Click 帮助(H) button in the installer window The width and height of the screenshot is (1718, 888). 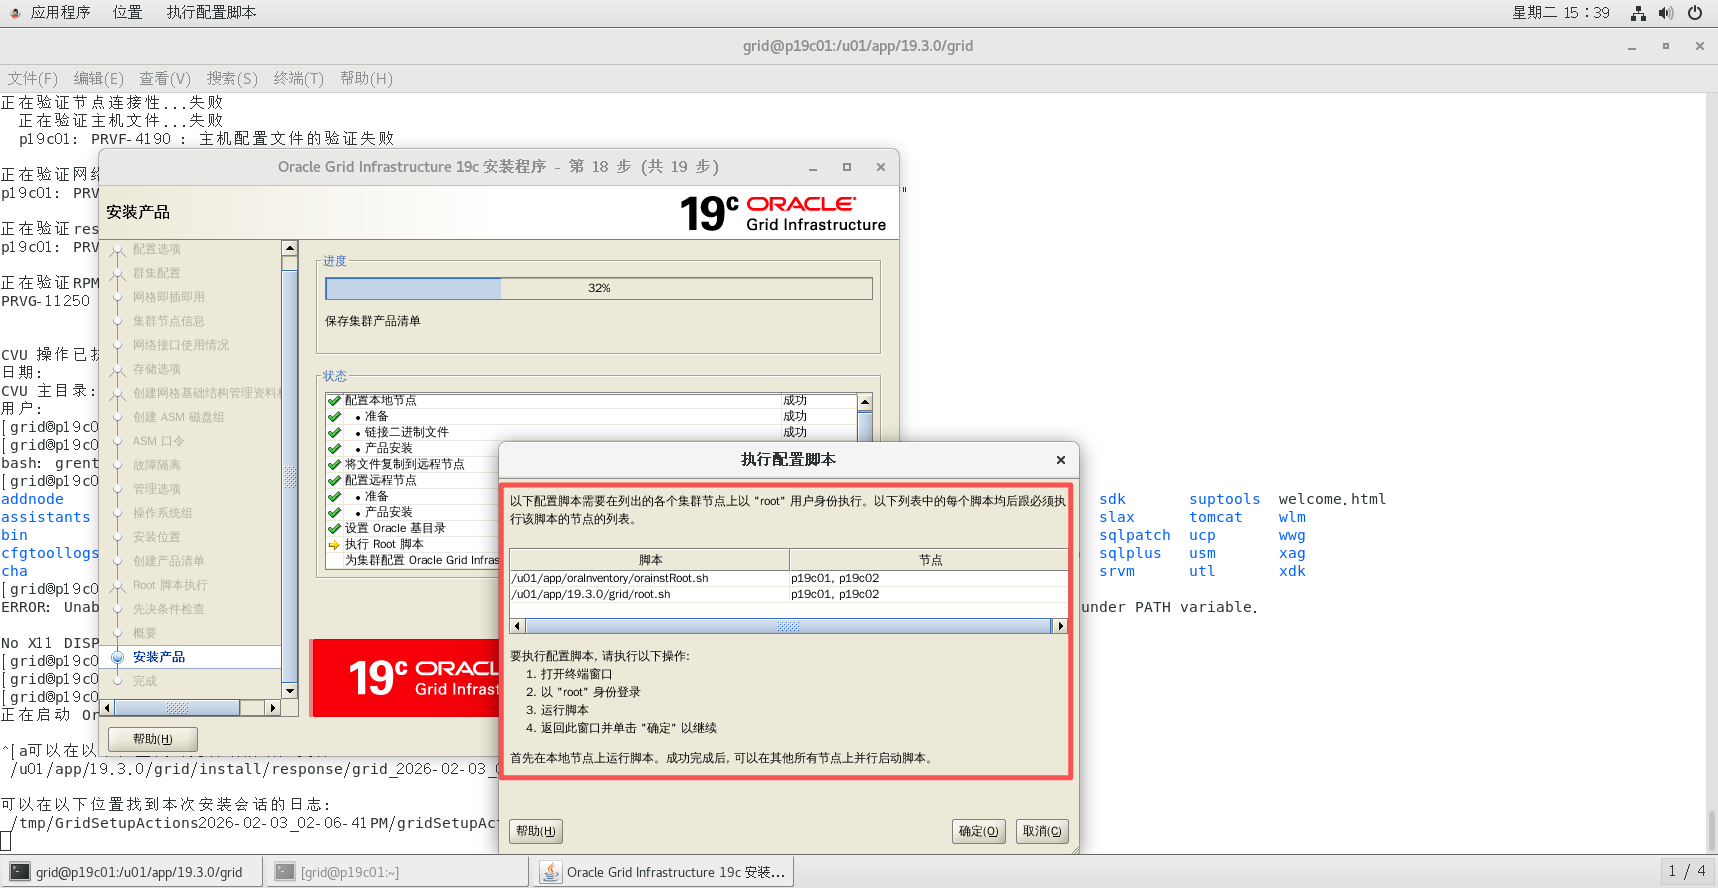[152, 739]
